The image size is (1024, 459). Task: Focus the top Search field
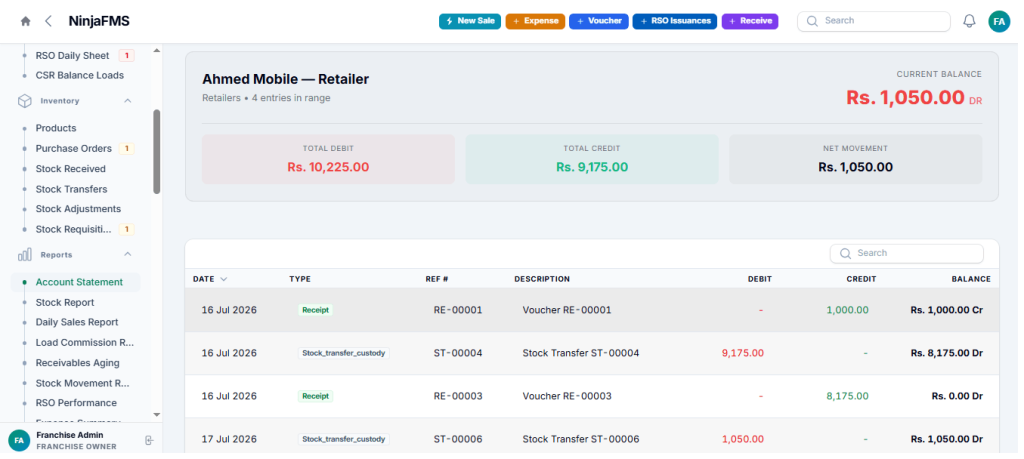[x=874, y=21]
